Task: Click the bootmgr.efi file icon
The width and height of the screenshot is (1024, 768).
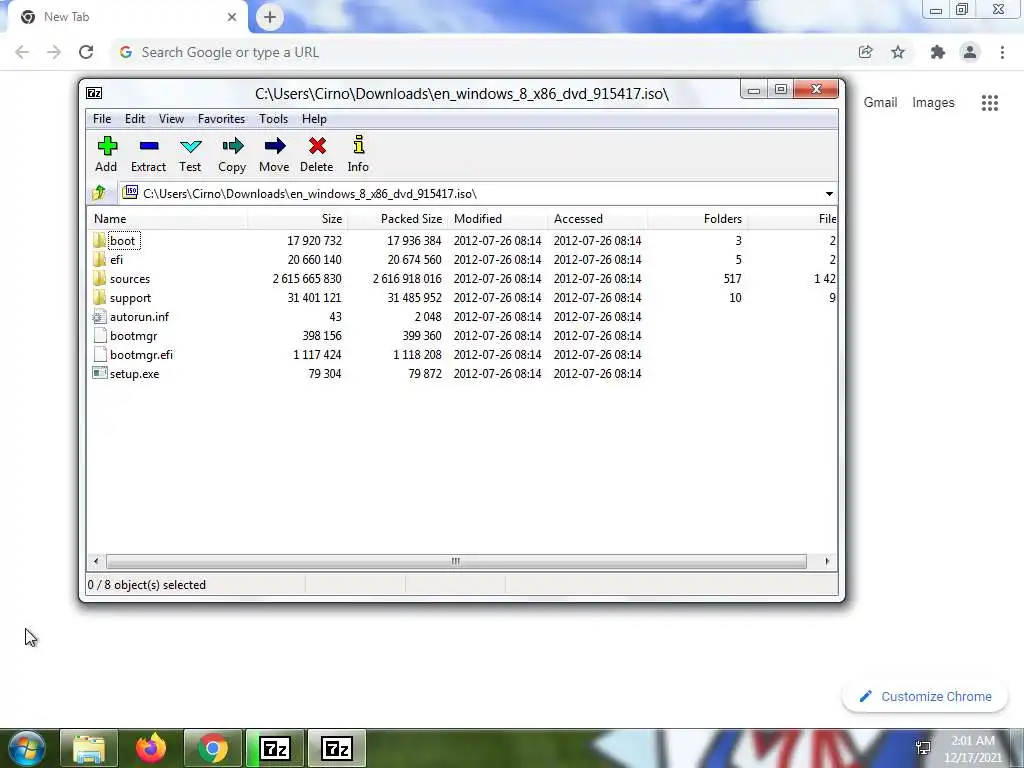Action: [x=99, y=355]
